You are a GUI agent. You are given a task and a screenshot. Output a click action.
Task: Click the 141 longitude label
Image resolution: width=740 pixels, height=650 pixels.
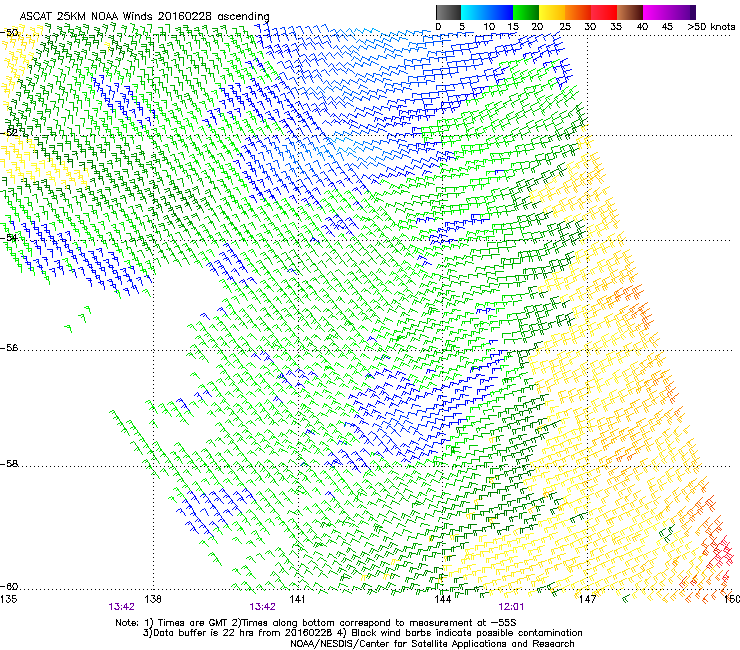(298, 599)
